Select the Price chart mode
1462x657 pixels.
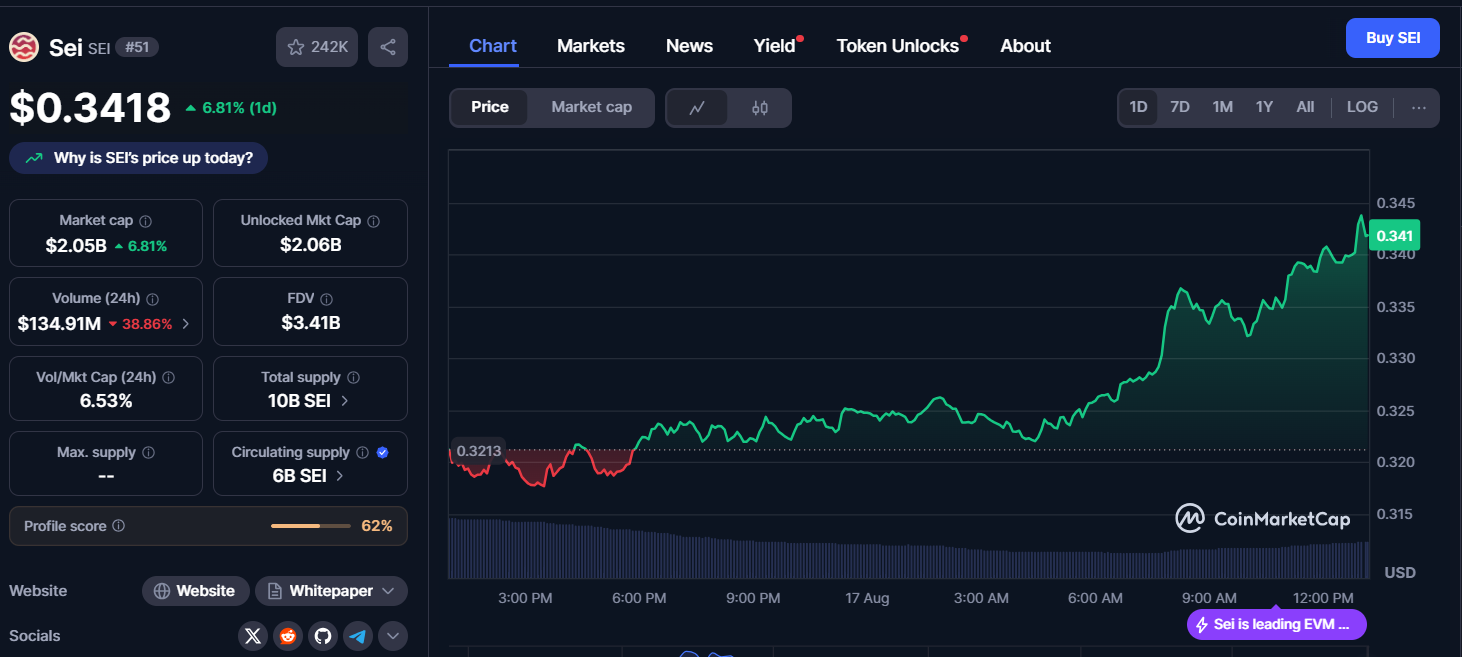(x=490, y=108)
